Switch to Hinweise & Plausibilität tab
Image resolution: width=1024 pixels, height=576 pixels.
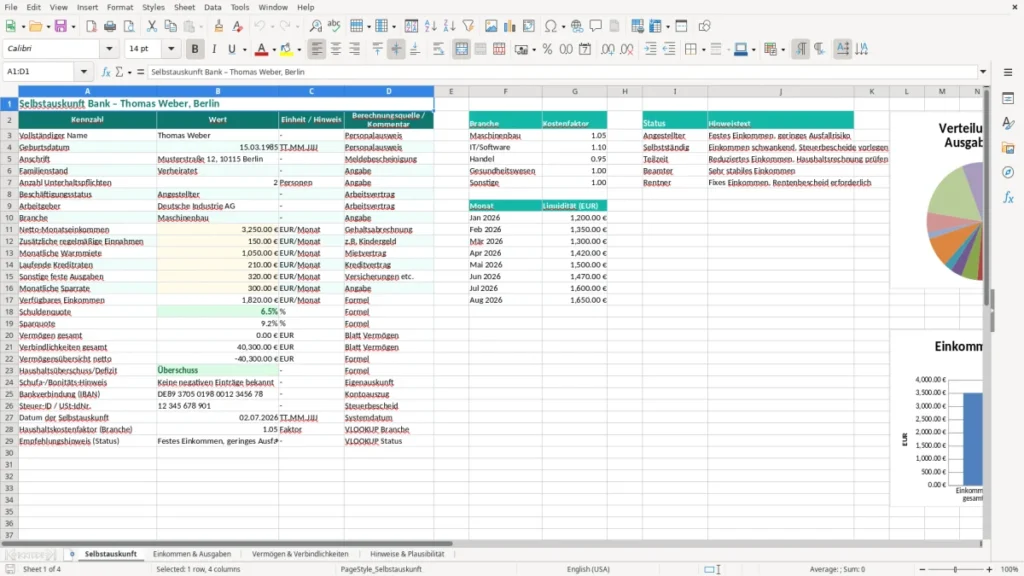coord(407,554)
